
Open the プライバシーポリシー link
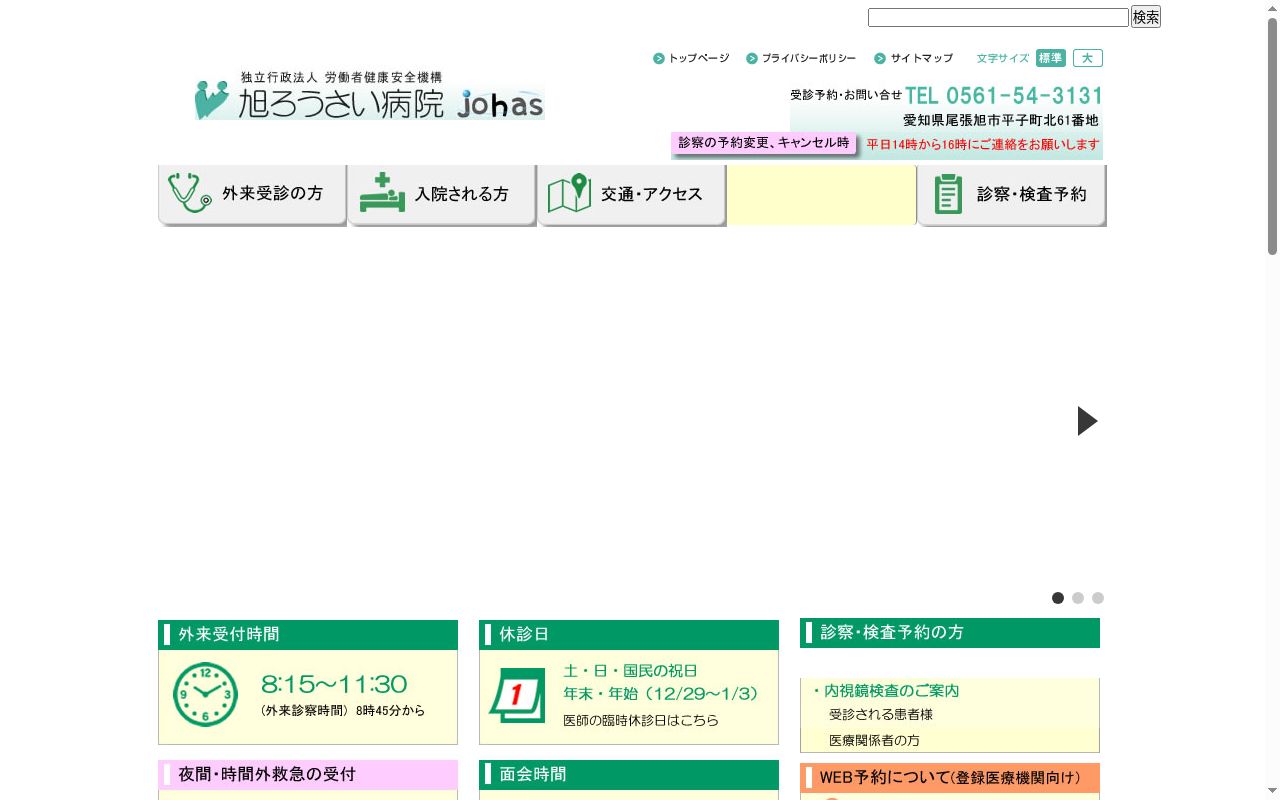801,58
